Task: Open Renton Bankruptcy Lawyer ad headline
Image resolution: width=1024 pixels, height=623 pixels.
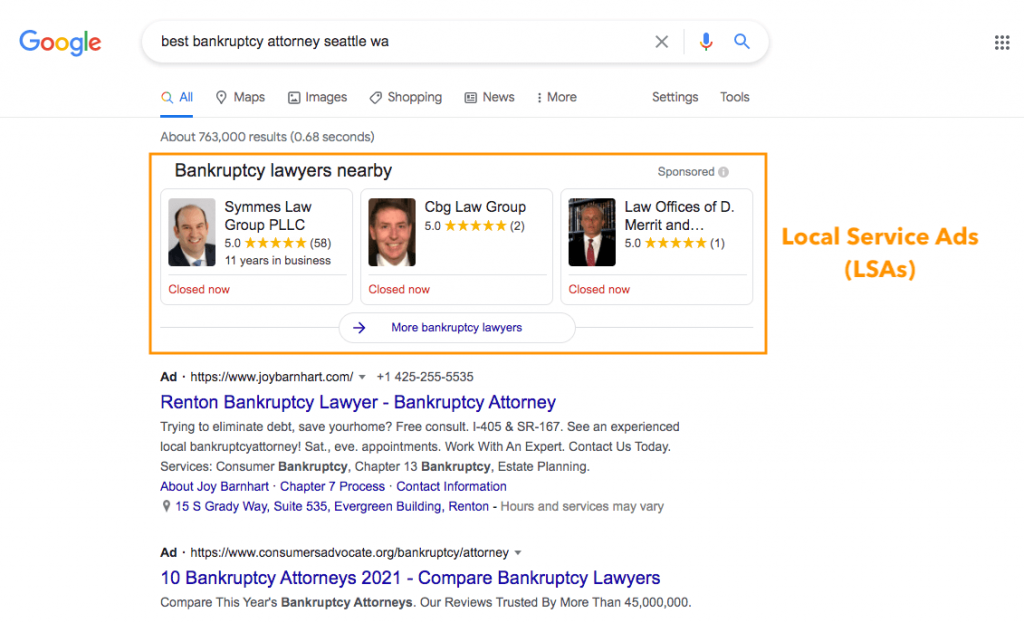Action: [x=357, y=403]
